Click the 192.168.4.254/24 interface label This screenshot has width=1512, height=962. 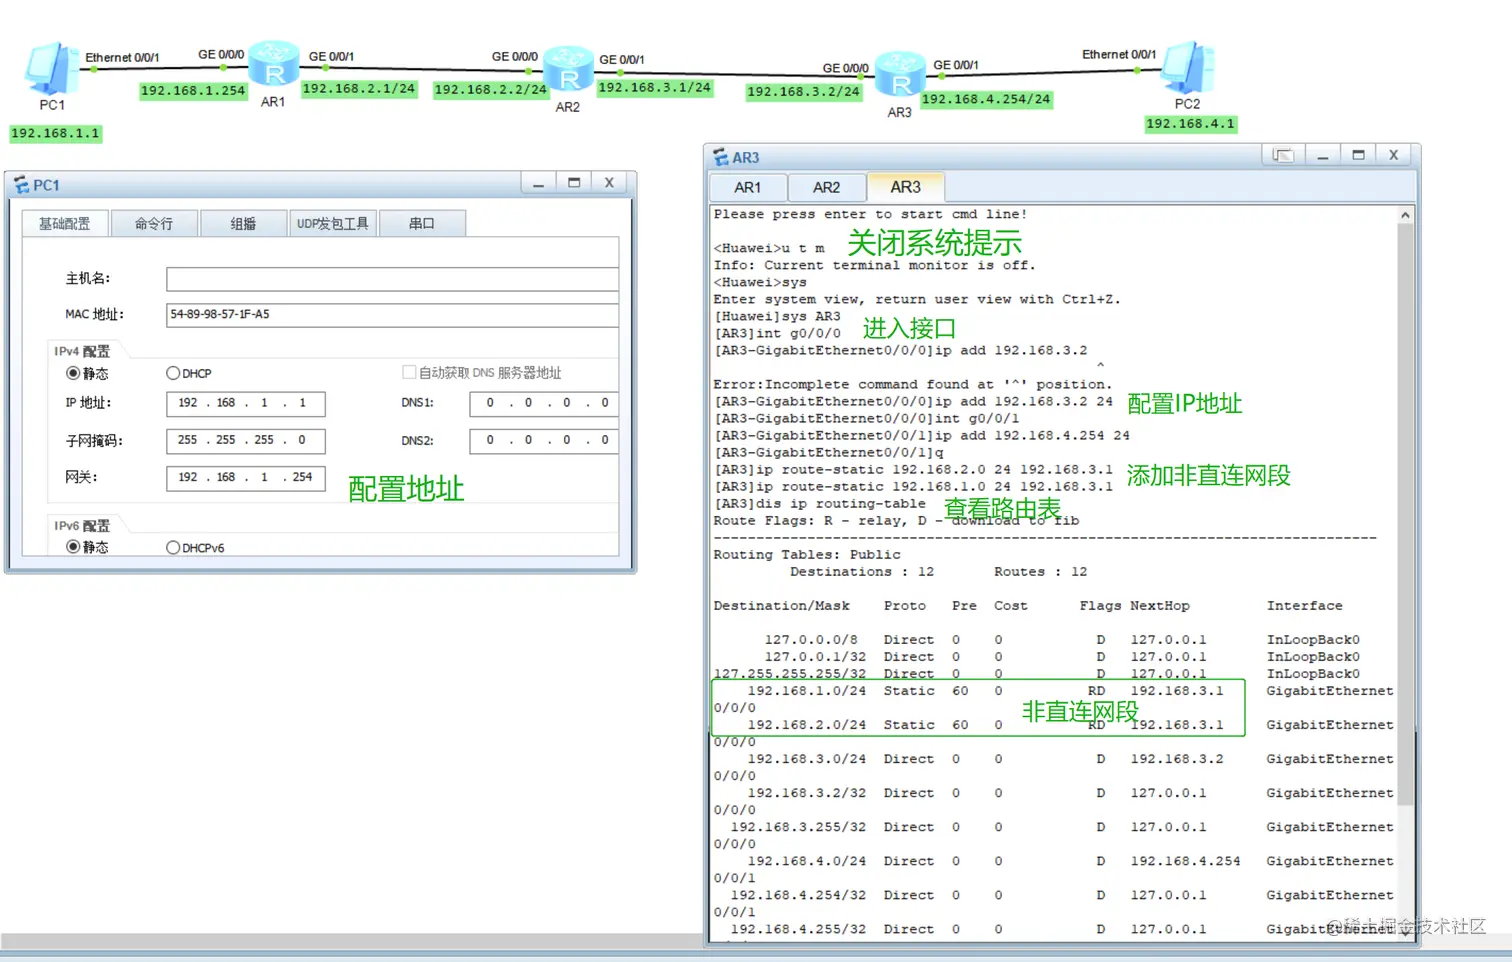click(986, 100)
